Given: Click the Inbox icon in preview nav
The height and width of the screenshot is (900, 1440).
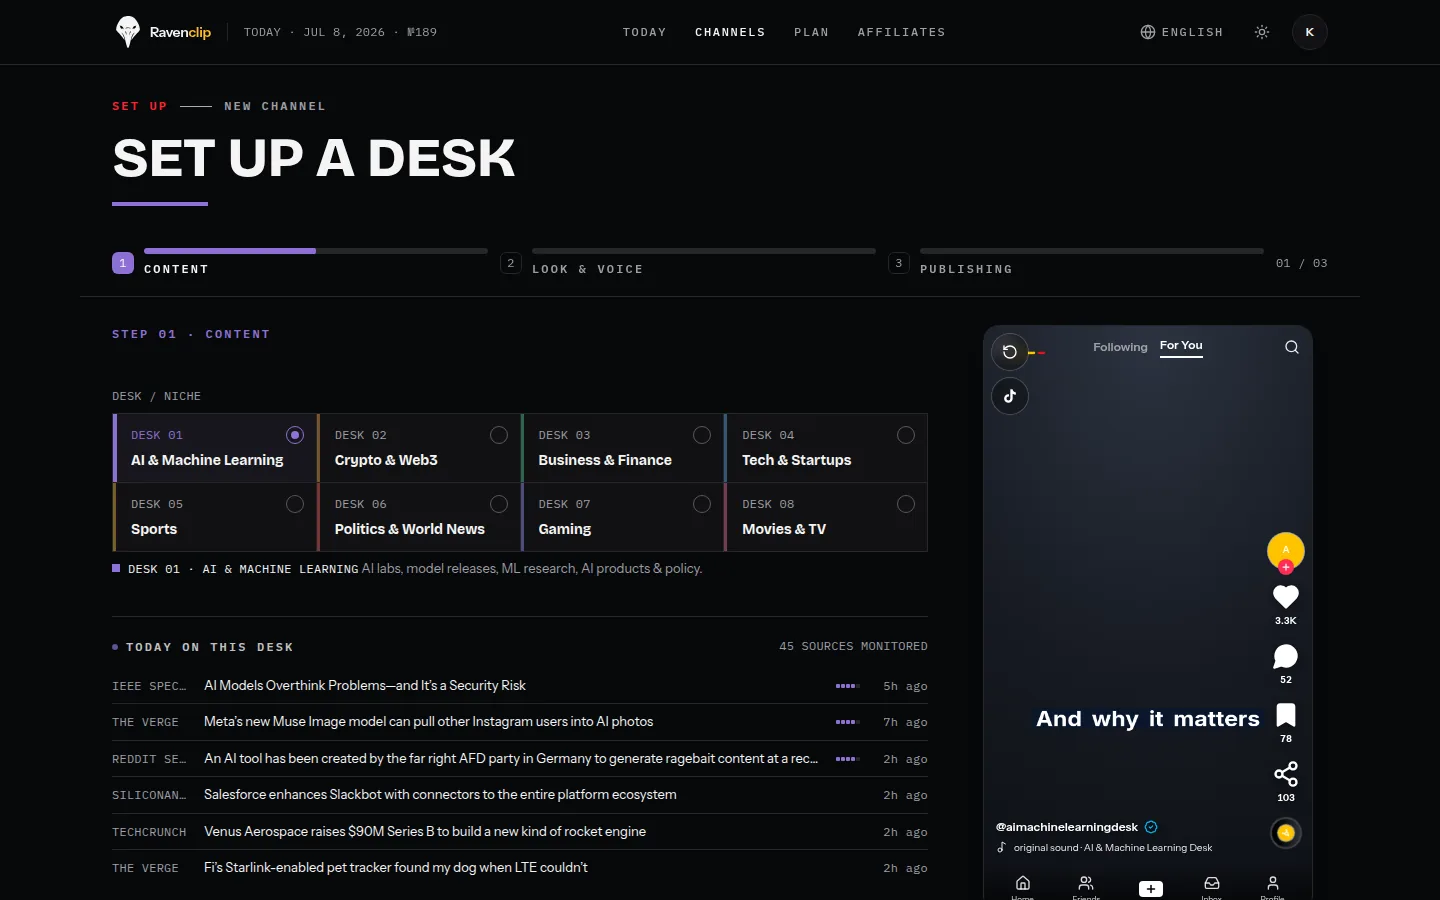Looking at the screenshot, I should tap(1212, 883).
